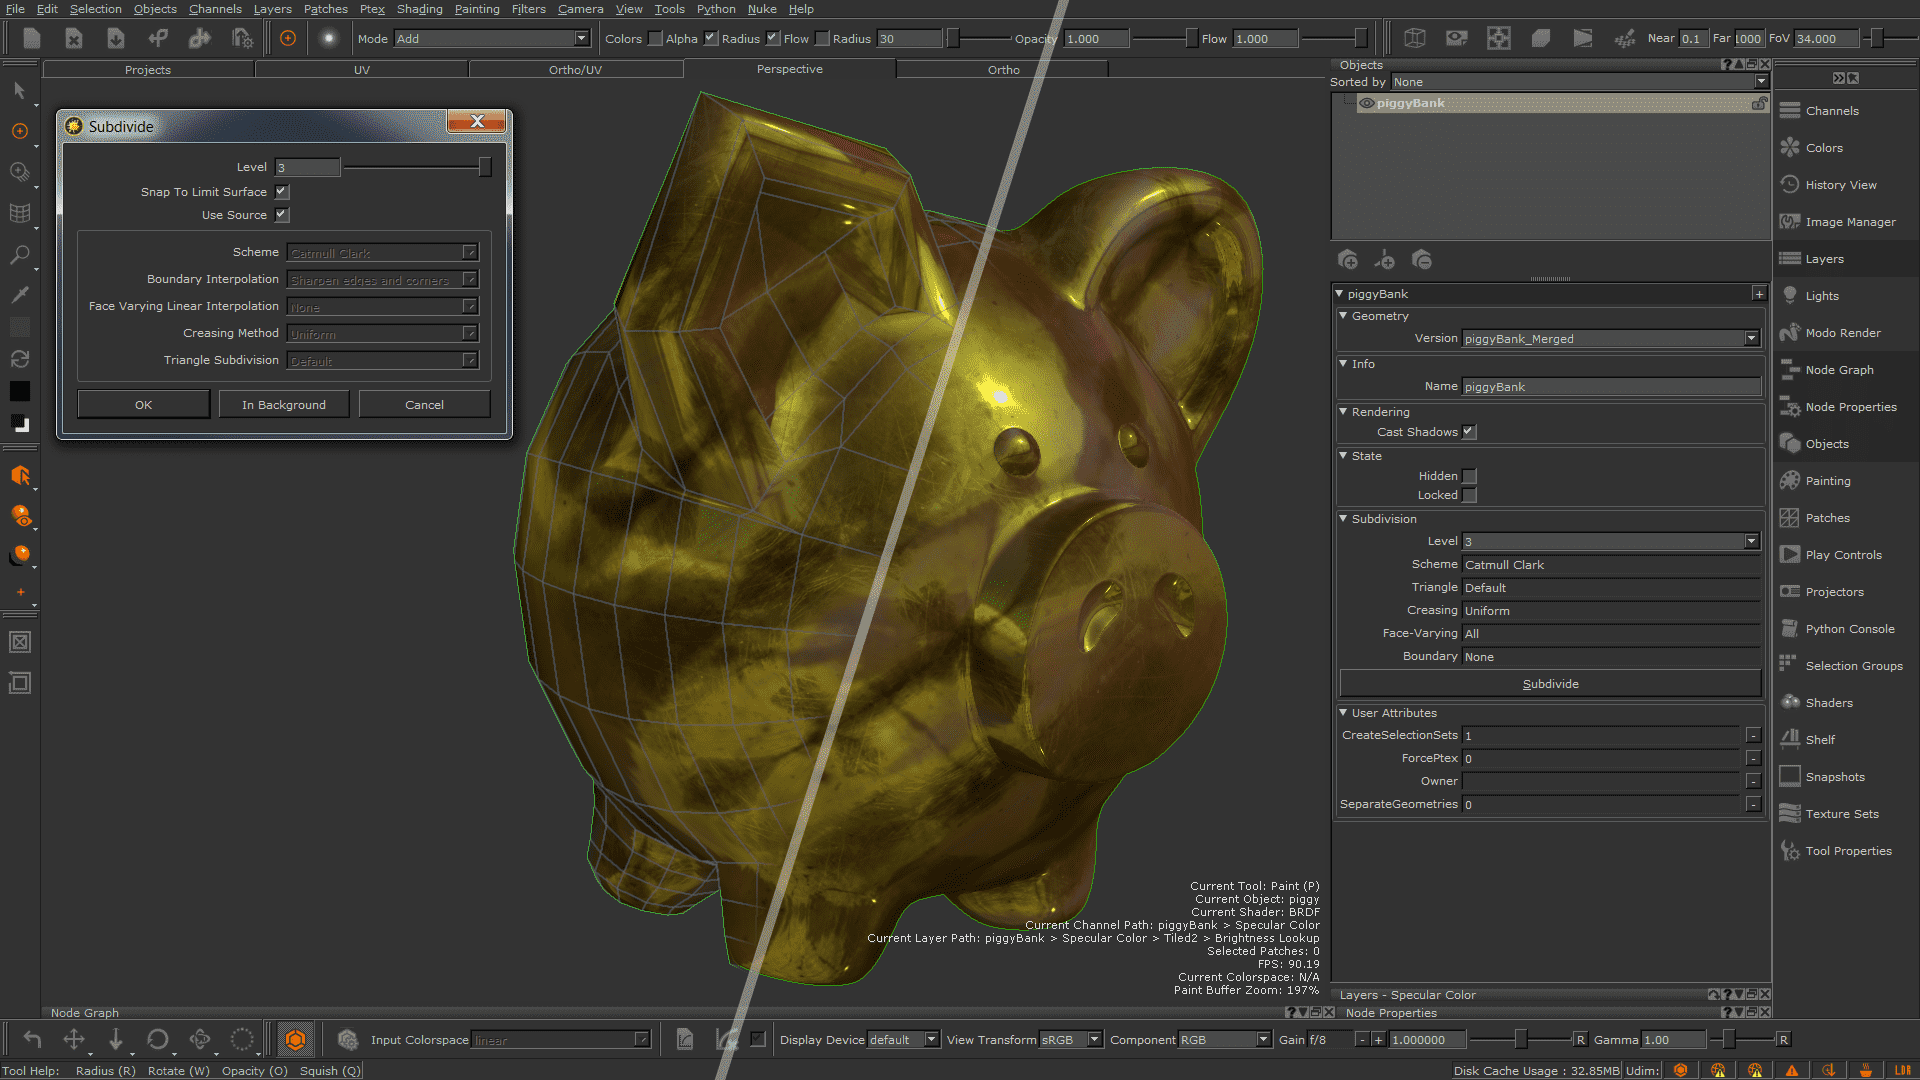The height and width of the screenshot is (1080, 1920).
Task: Hide the piggyBank object visibility eye
Action: point(1366,103)
